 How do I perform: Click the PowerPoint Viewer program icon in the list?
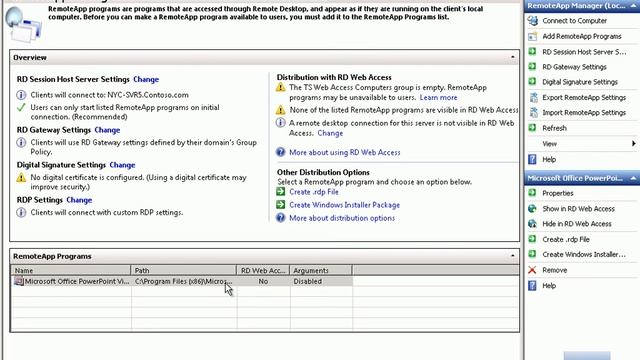(x=19, y=281)
